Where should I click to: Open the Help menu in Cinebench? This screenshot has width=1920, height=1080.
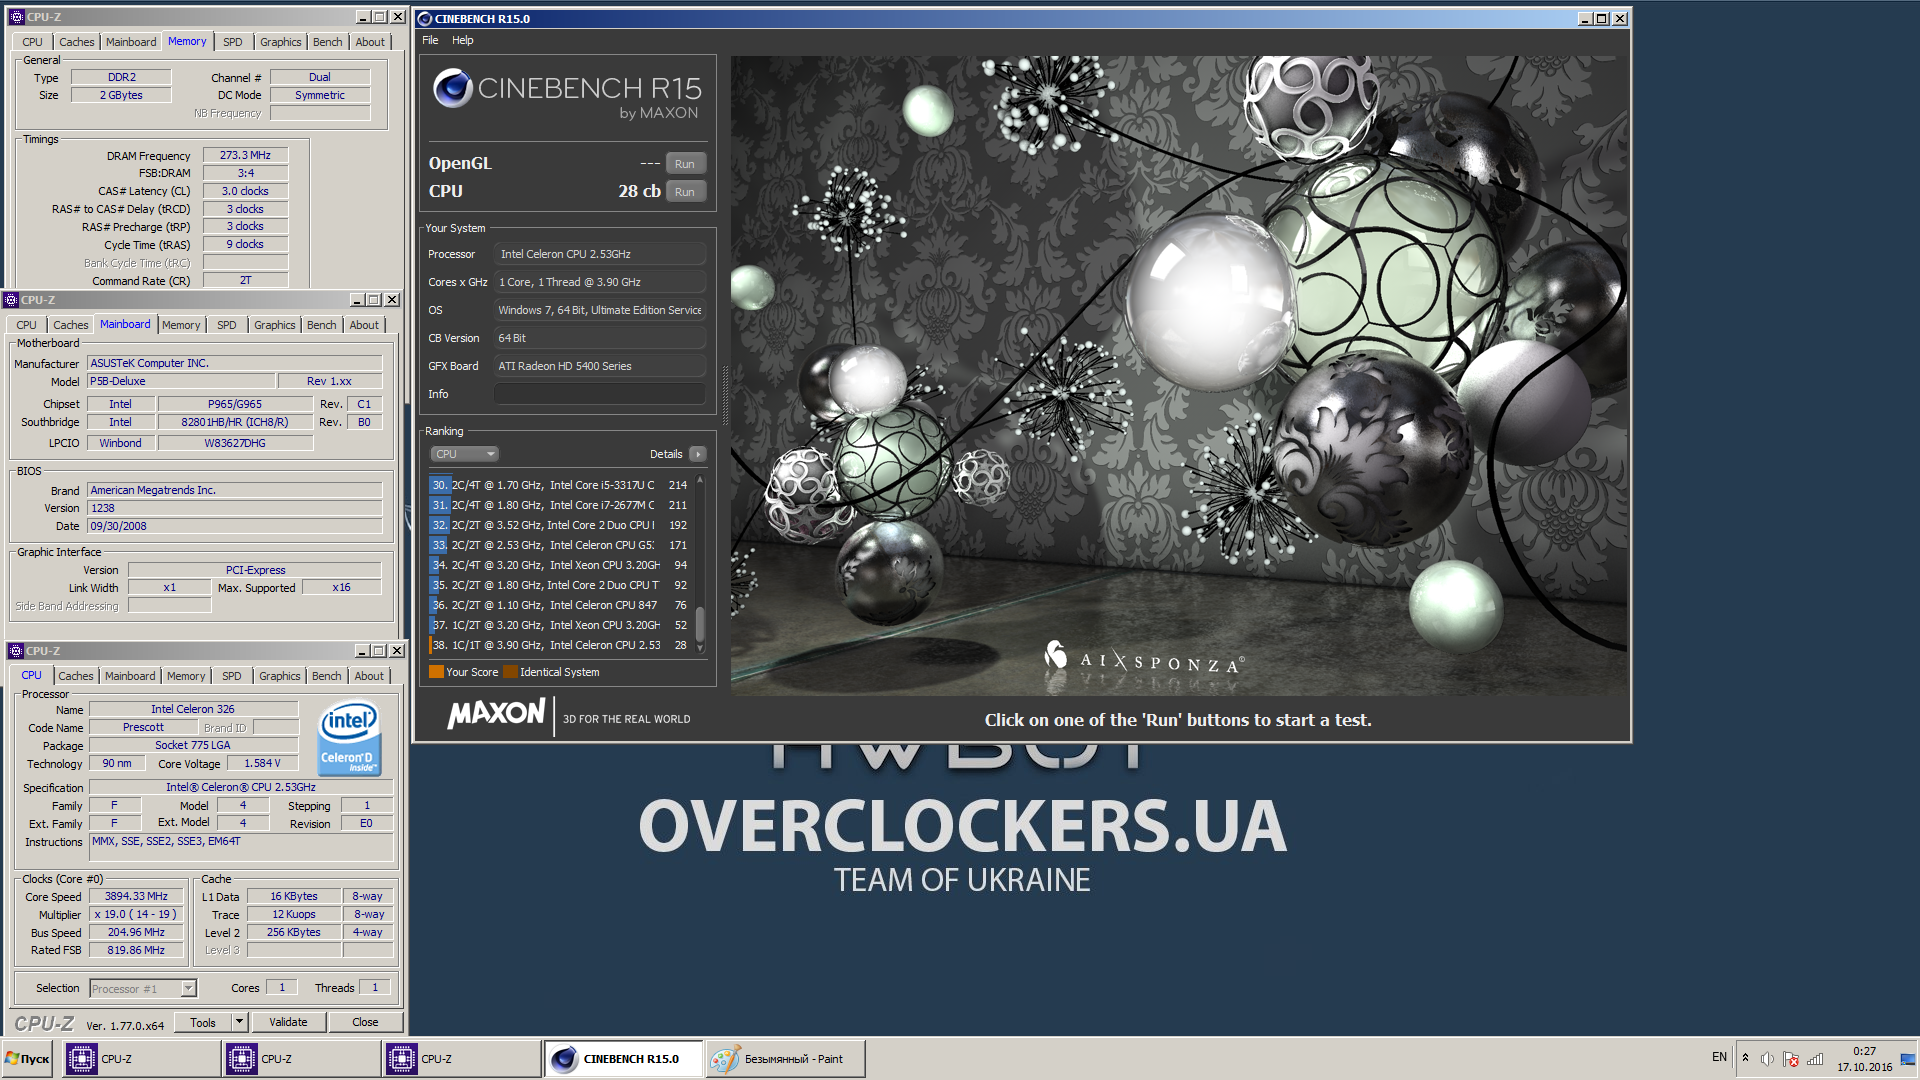tap(462, 40)
